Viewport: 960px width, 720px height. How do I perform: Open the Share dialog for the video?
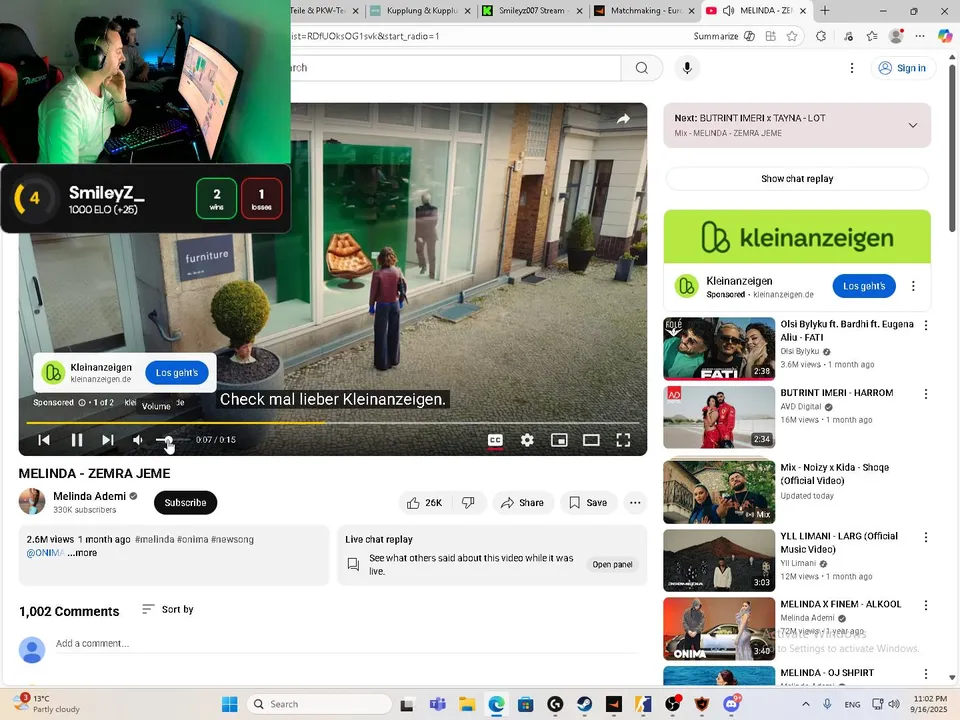point(523,503)
